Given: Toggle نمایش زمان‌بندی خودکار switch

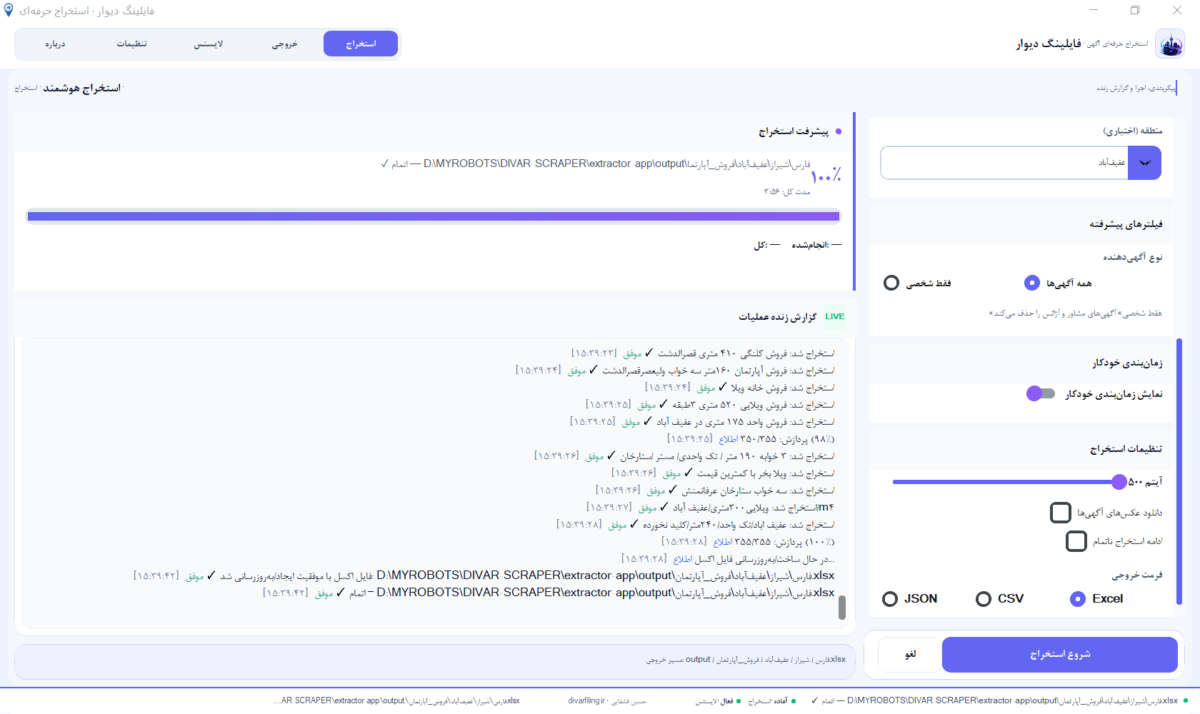Looking at the screenshot, I should coord(1041,394).
